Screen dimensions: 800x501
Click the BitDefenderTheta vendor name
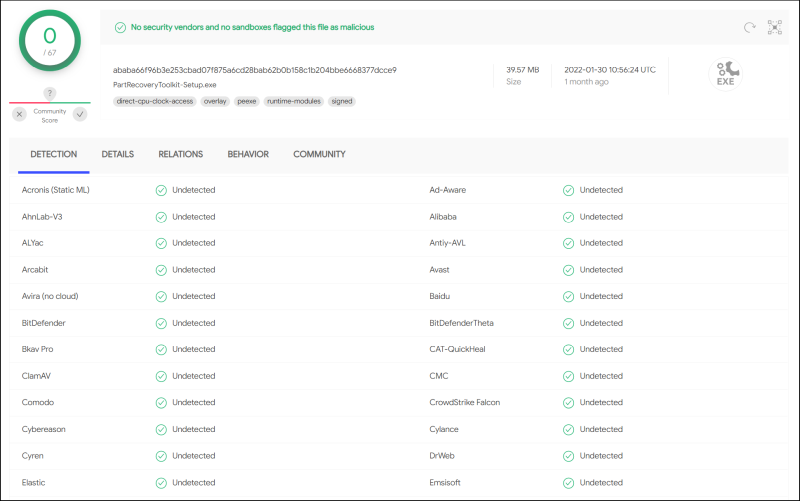coord(461,323)
